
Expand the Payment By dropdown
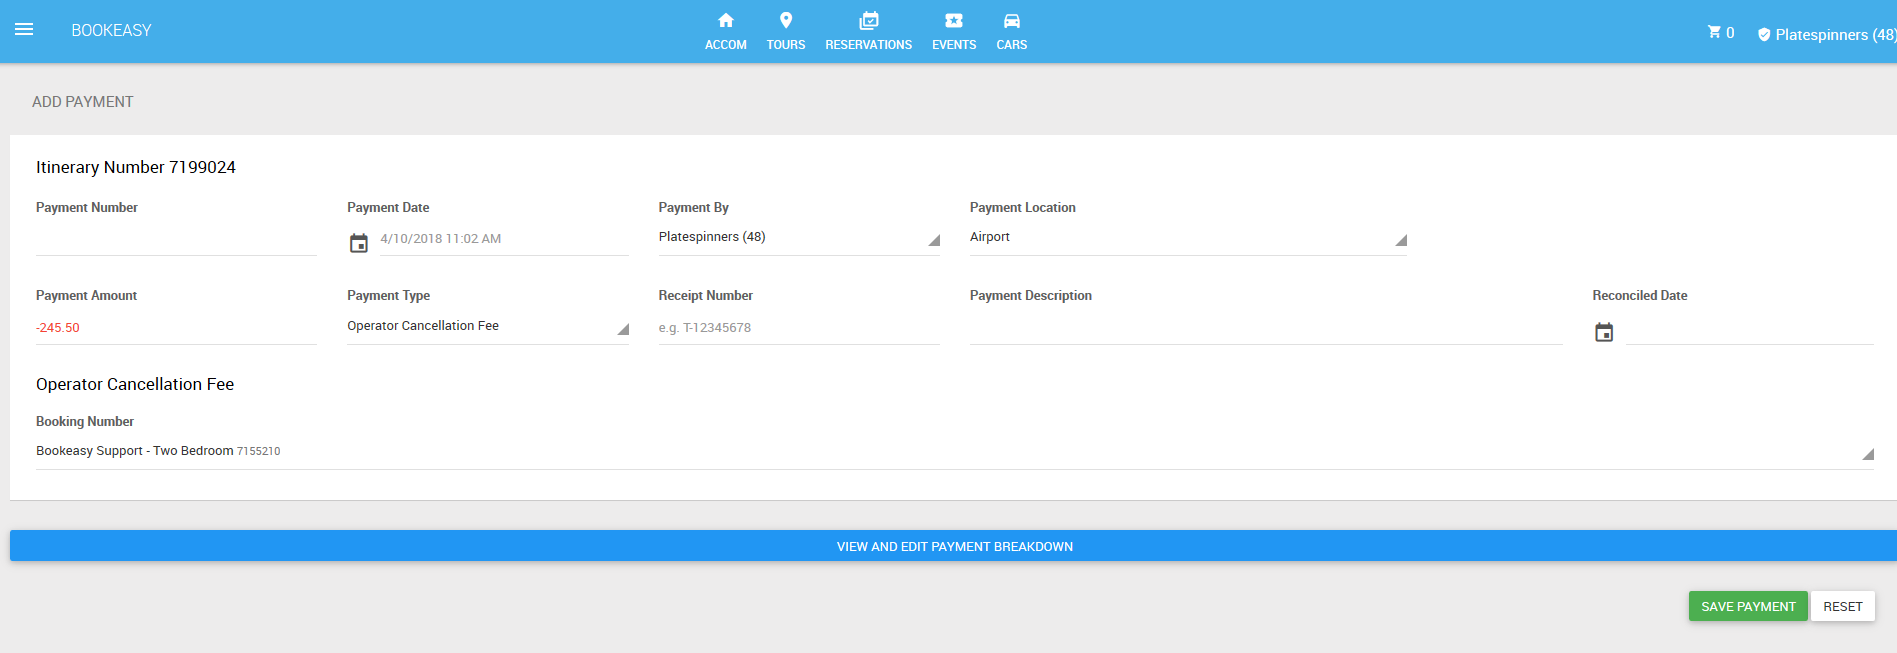(x=799, y=238)
